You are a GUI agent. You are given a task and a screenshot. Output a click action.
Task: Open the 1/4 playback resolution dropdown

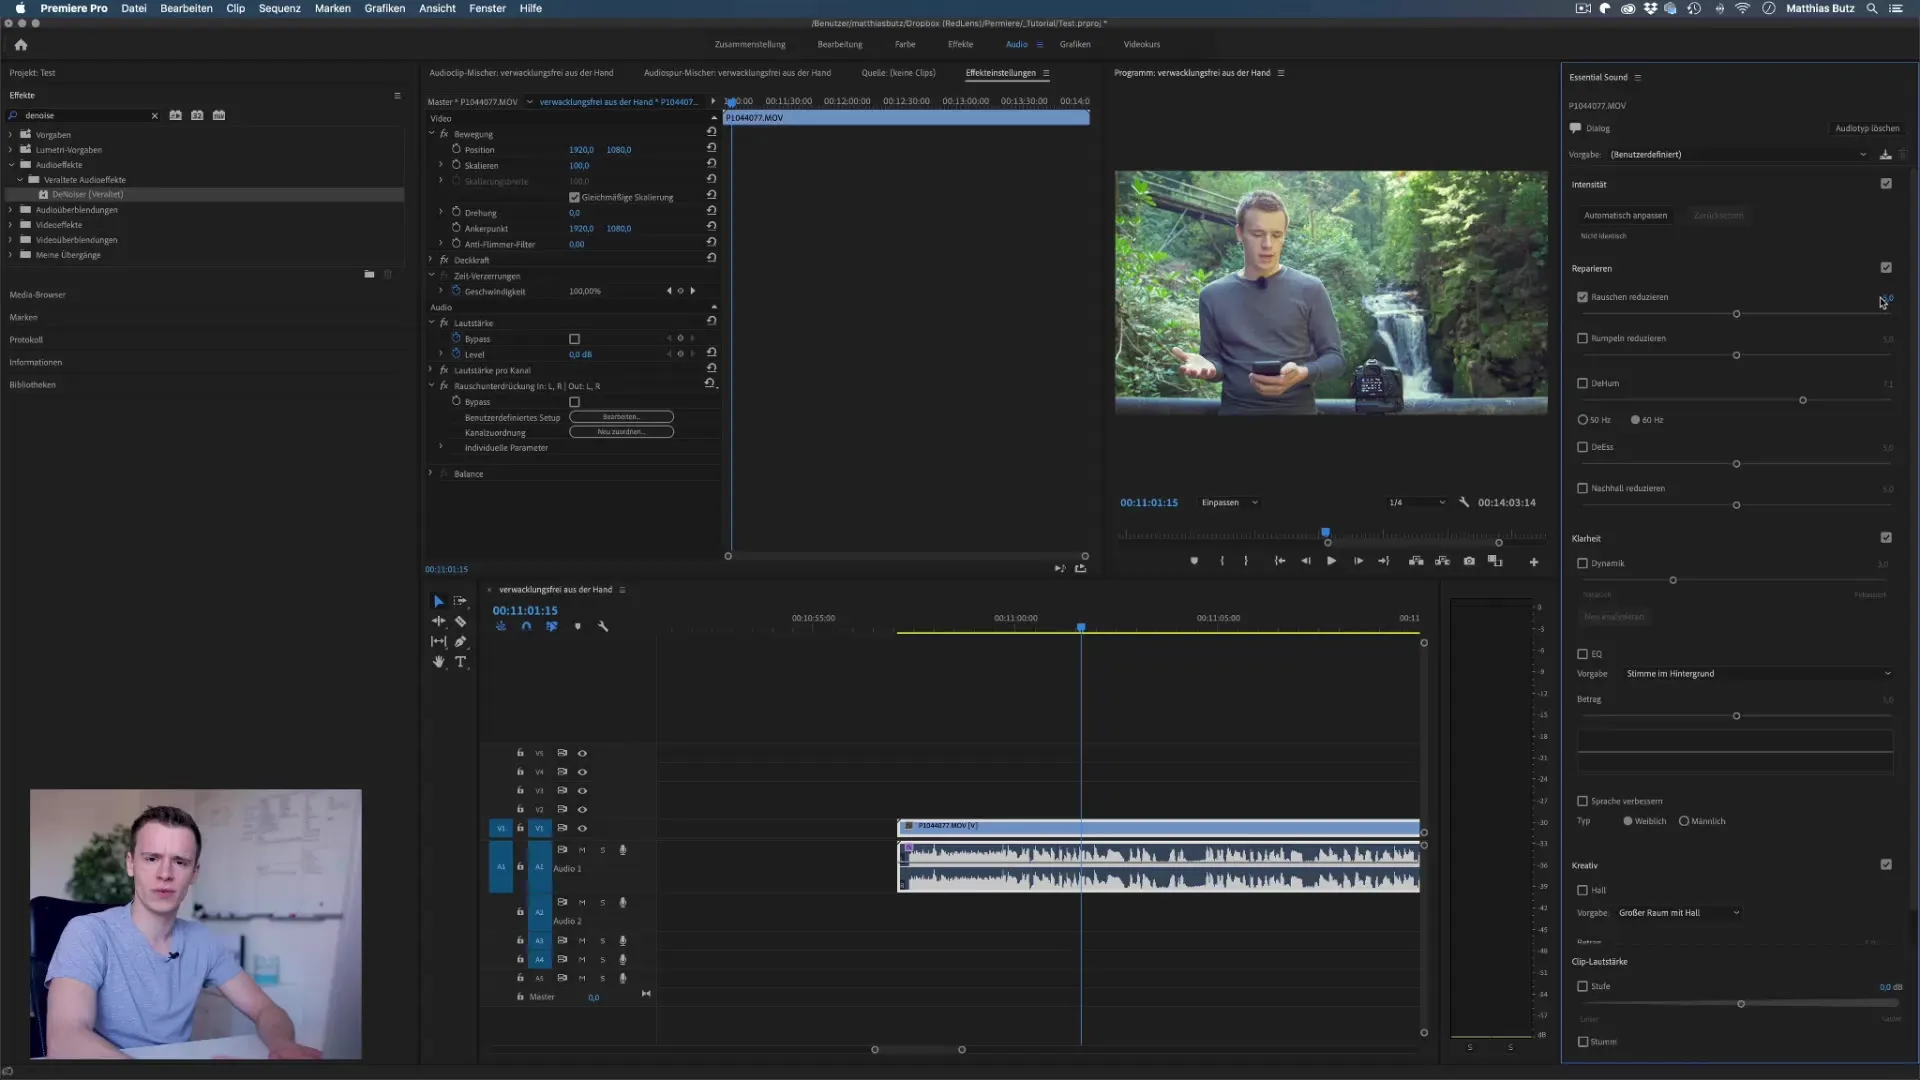tap(1416, 502)
